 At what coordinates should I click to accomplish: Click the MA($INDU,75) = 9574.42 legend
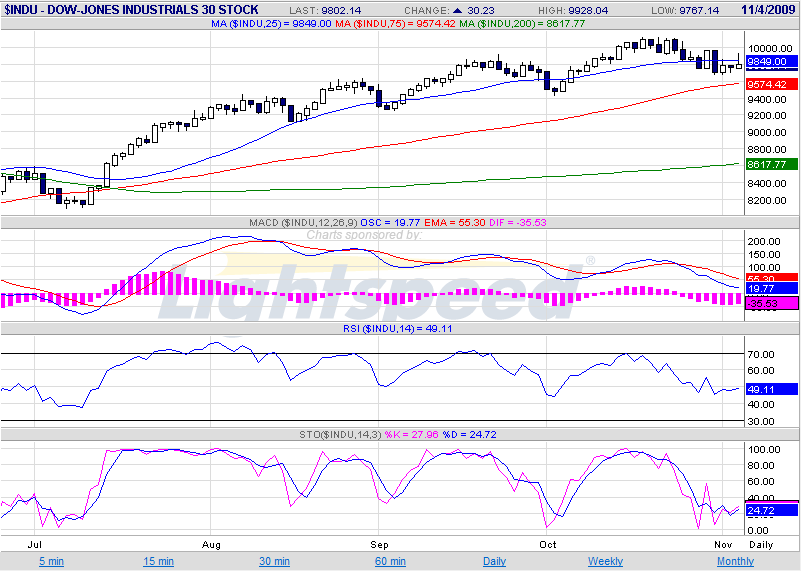click(x=395, y=23)
